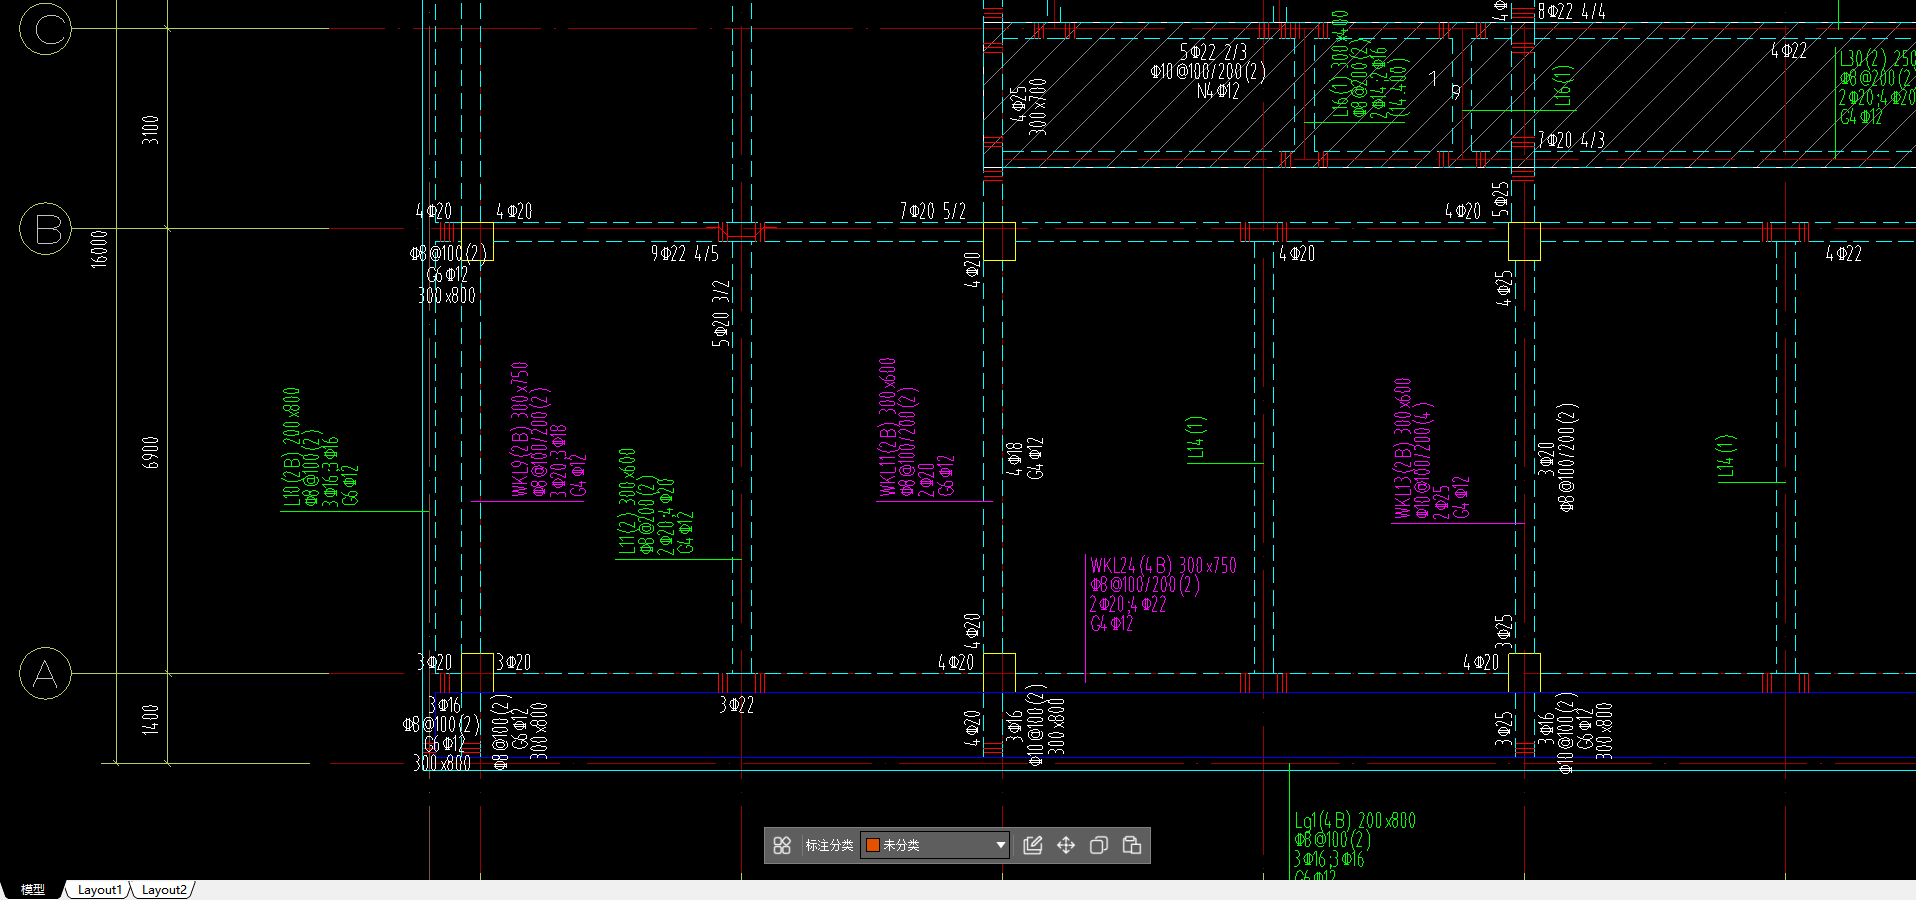Select the dimension value 1400
1916x900 pixels.
click(150, 719)
